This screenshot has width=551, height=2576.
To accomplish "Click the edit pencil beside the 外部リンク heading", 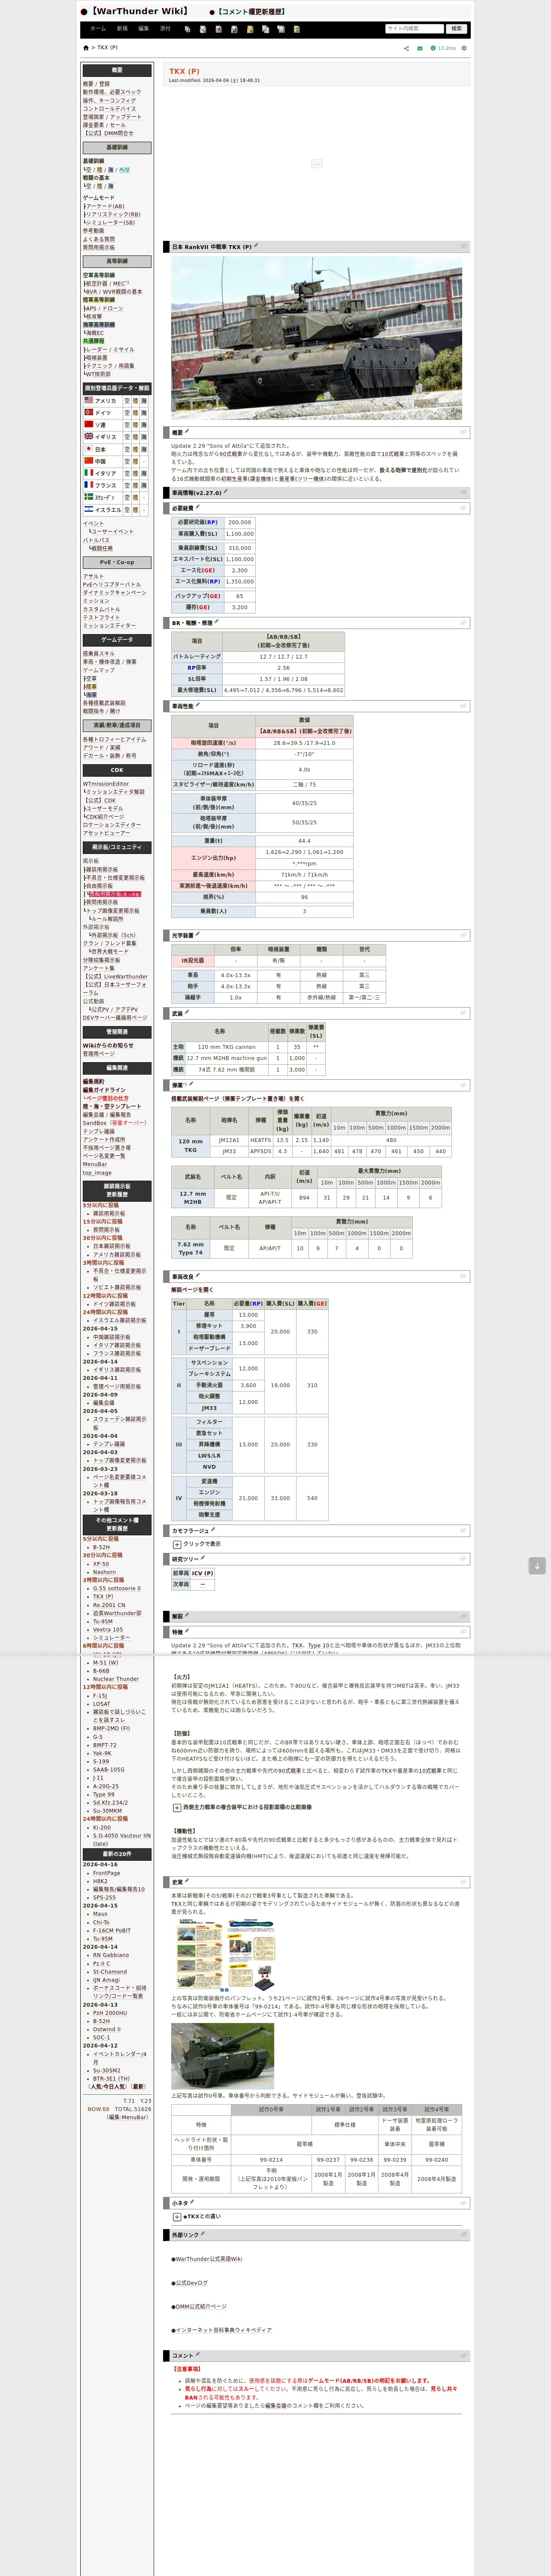I will 203,2234.
